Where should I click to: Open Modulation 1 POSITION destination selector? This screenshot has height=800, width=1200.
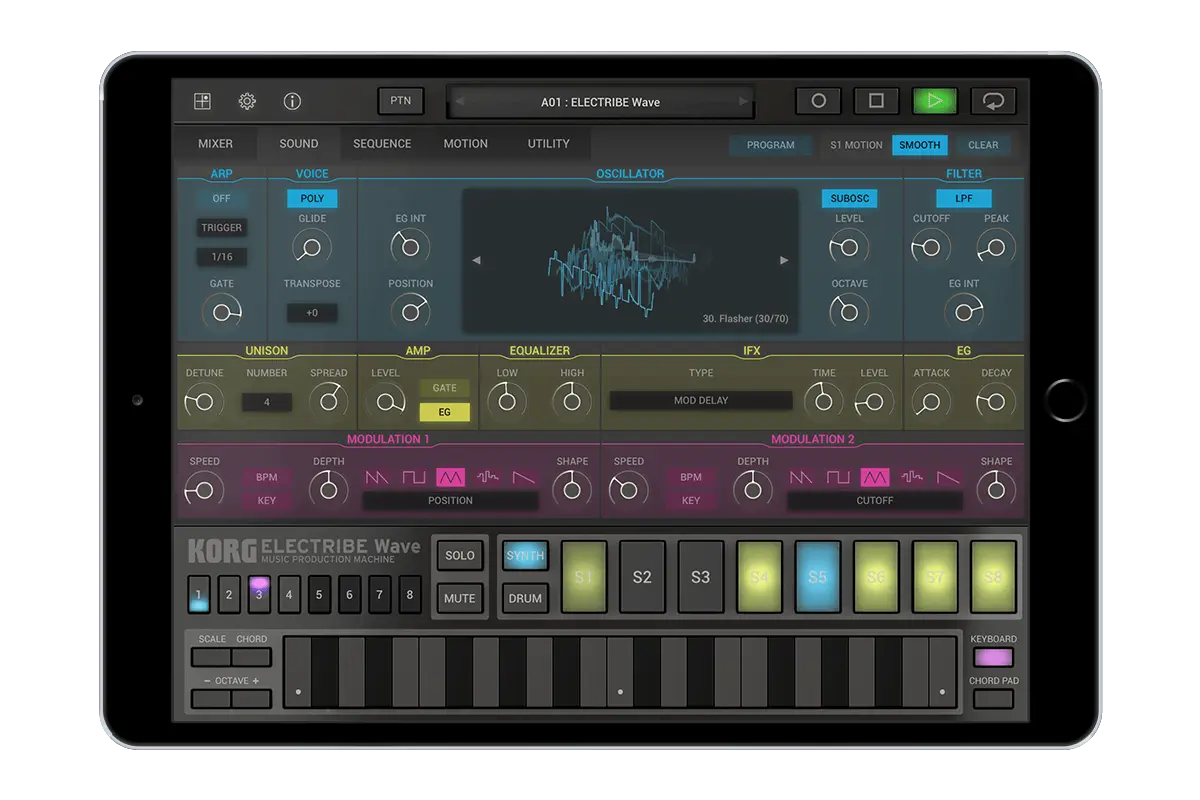coord(451,500)
